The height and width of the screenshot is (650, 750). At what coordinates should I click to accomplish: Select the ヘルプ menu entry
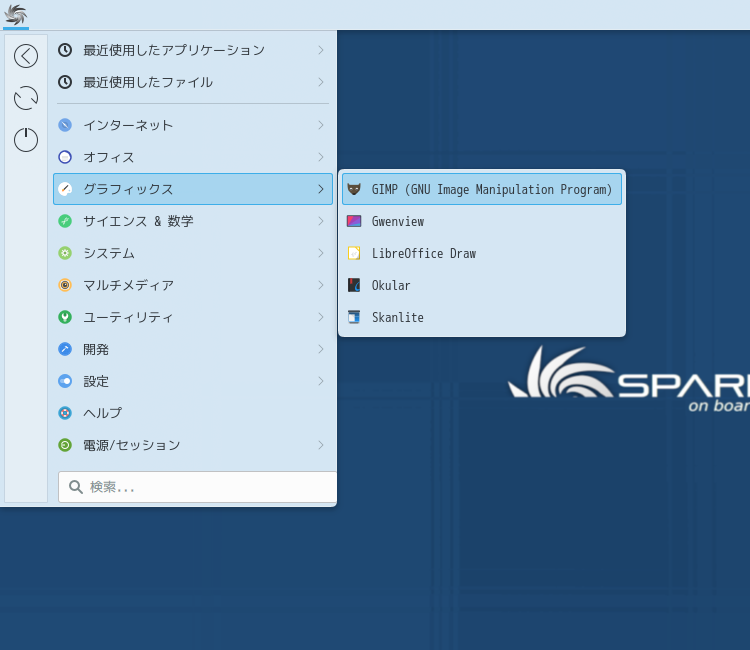click(102, 413)
